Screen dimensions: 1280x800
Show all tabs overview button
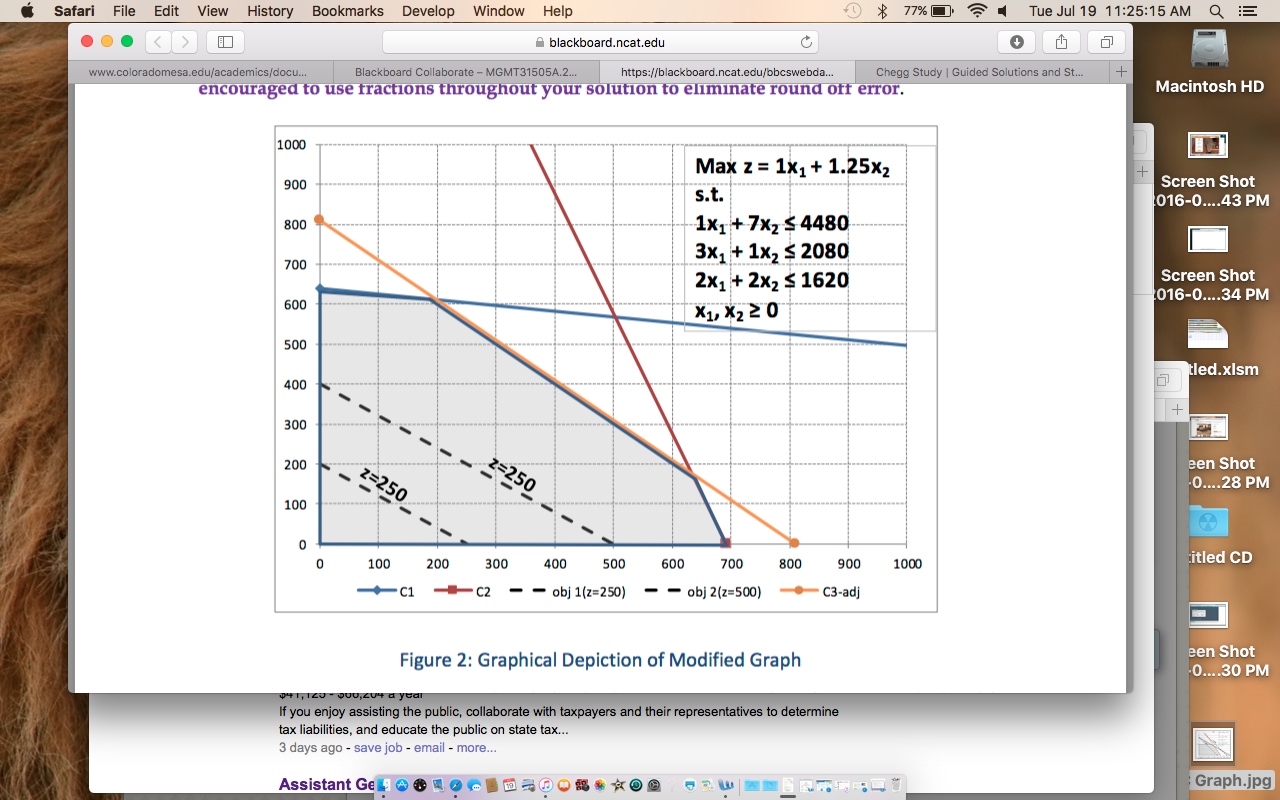pyautogui.click(x=1106, y=42)
